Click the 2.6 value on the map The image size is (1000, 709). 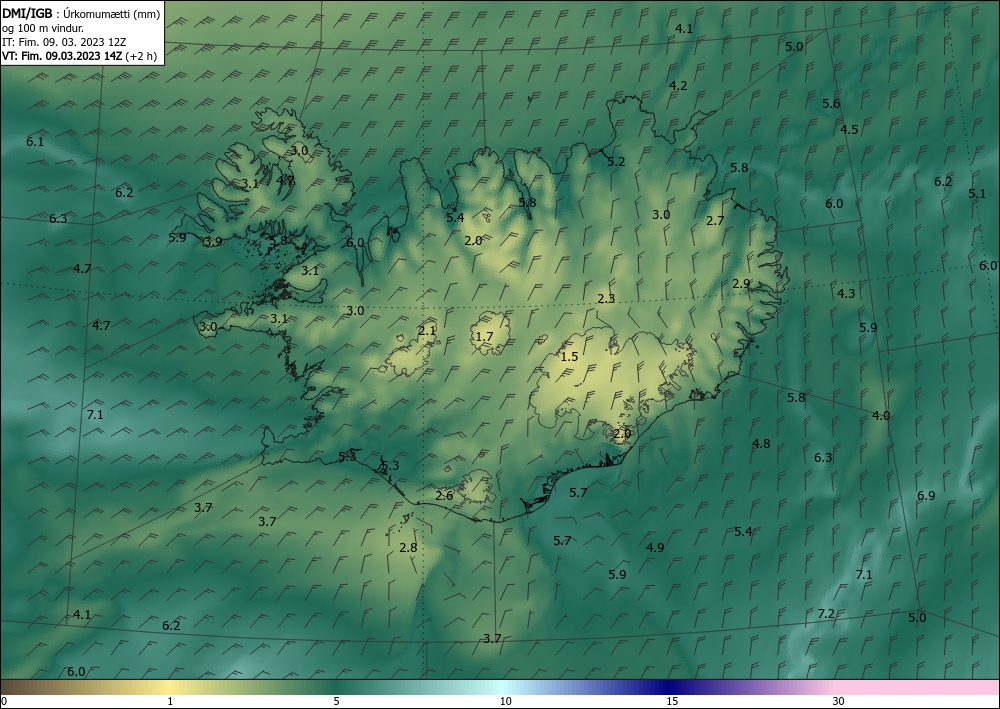(445, 495)
